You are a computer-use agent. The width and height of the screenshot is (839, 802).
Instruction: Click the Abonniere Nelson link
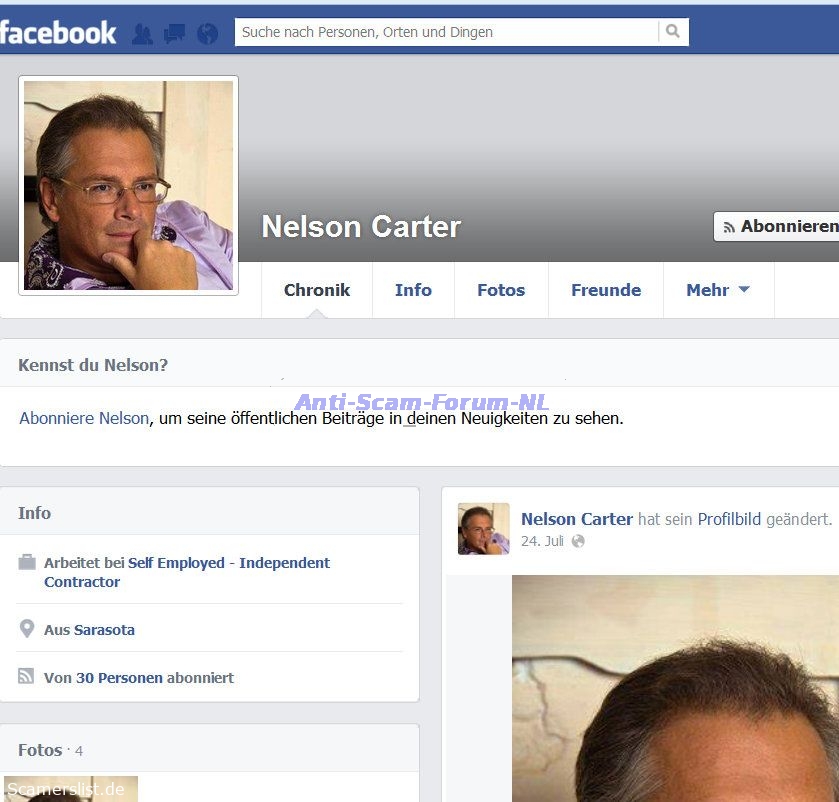click(x=84, y=418)
